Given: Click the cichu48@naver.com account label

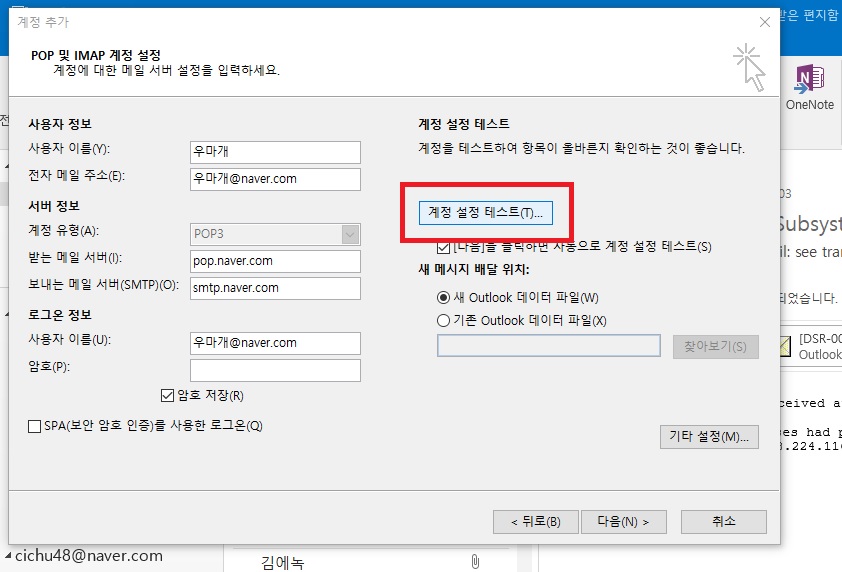Looking at the screenshot, I should [x=89, y=555].
